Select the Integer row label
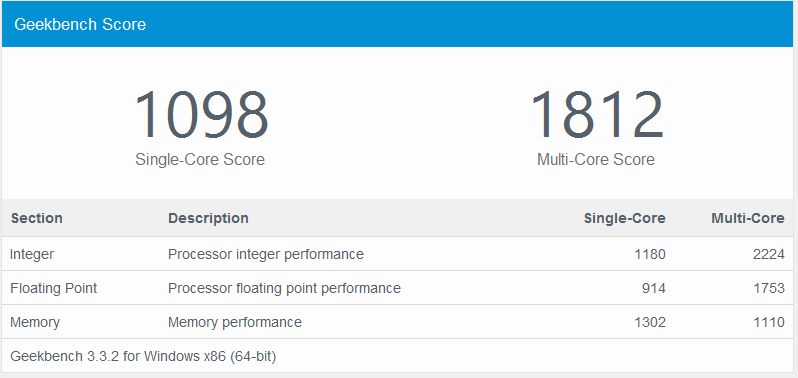Screen dimensions: 798x378 point(32,254)
